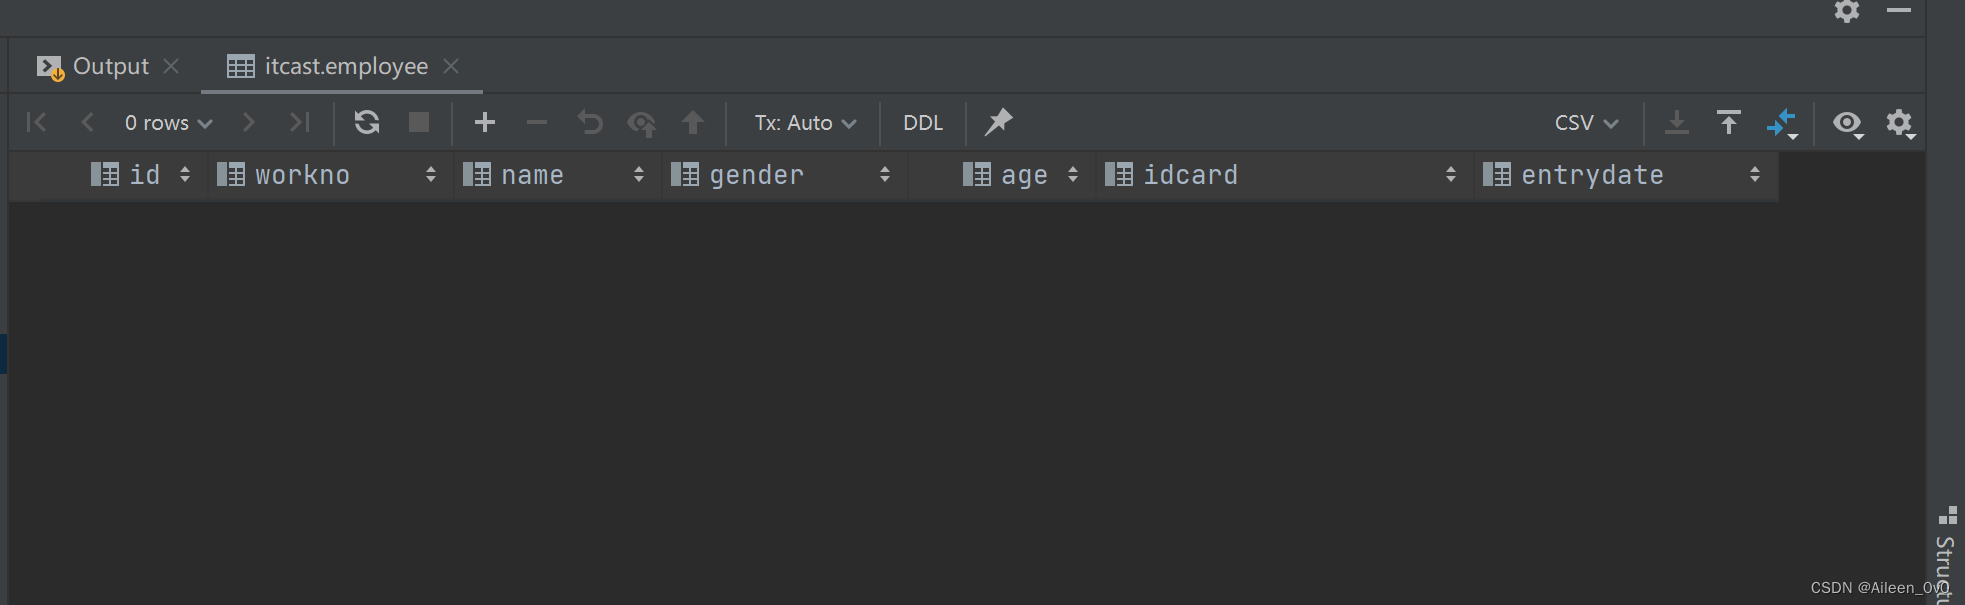This screenshot has height=605, width=1965.
Task: Click the DDL button
Action: click(923, 122)
